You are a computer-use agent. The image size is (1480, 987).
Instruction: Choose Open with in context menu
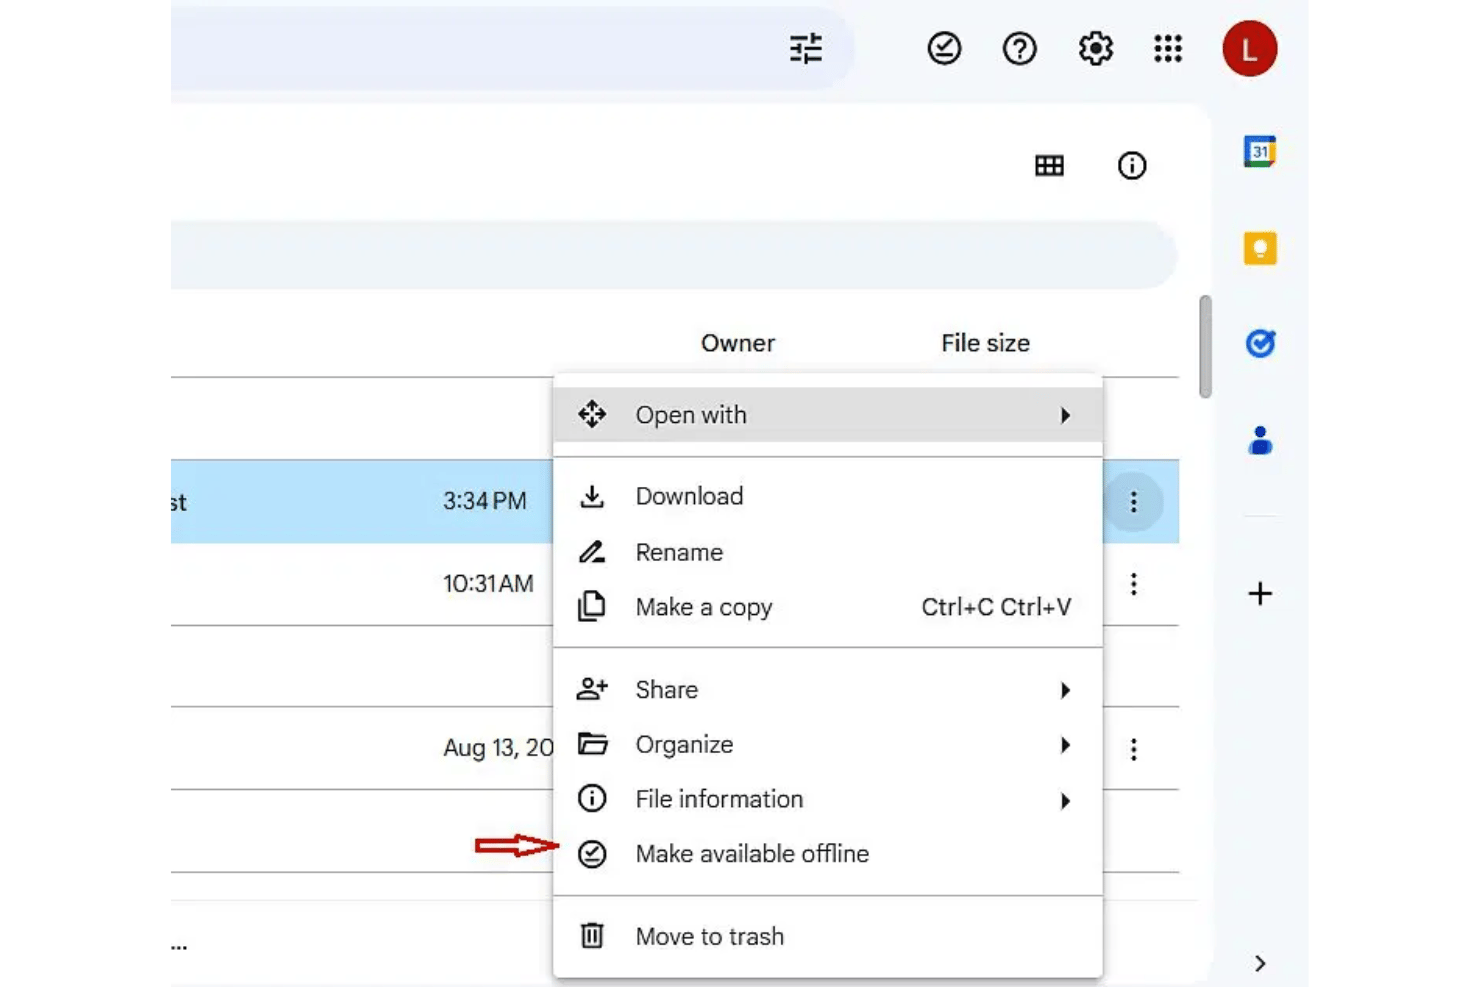click(x=828, y=414)
